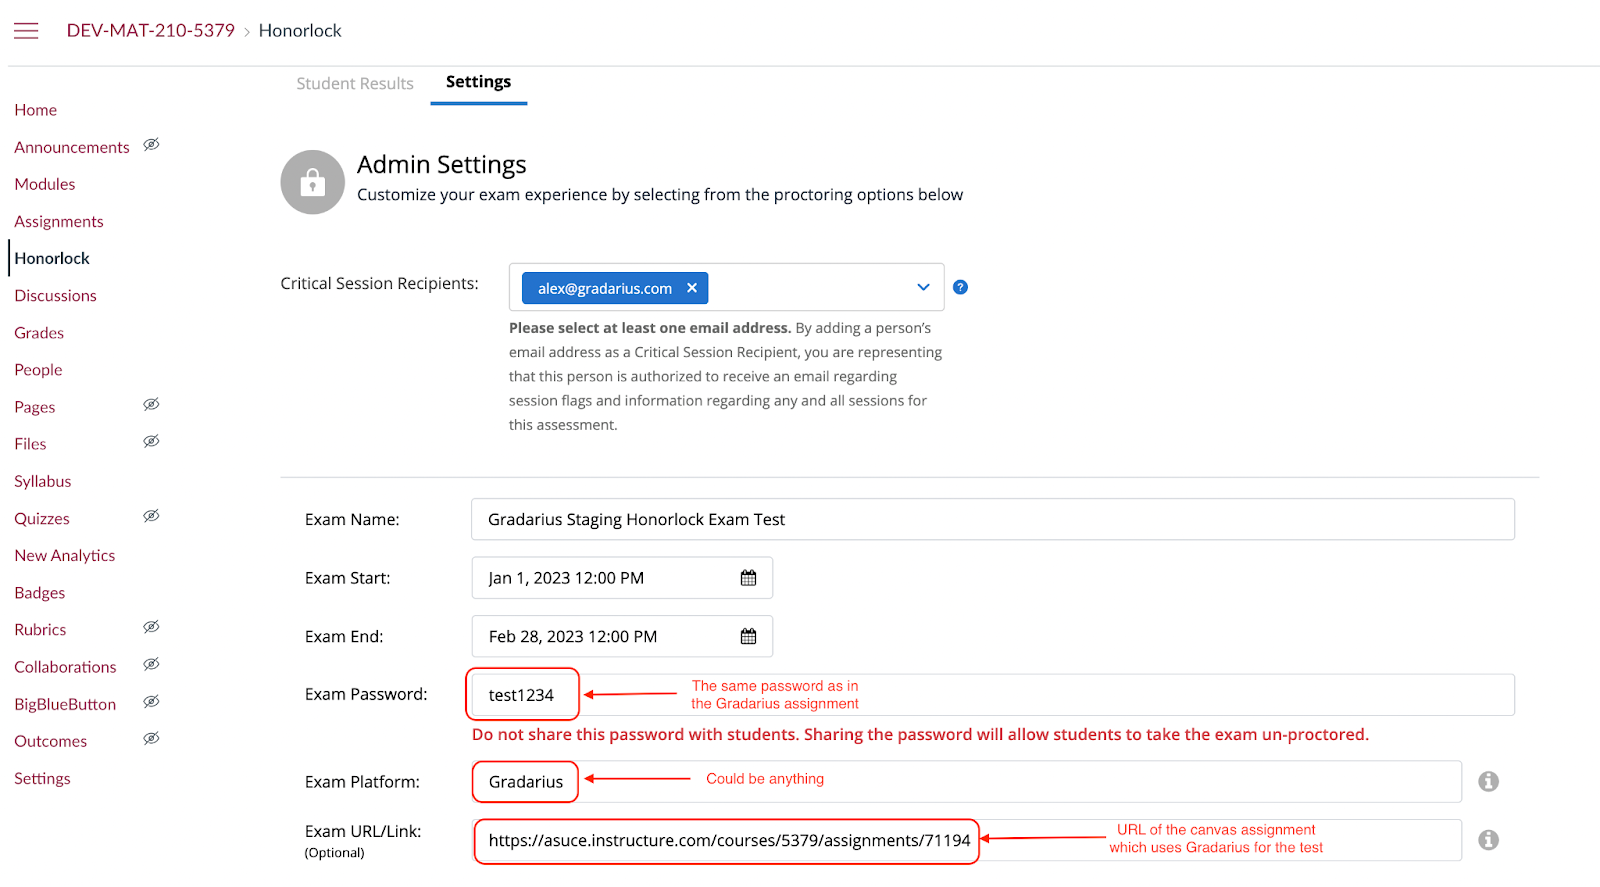Open course Settings link in sidebar
The height and width of the screenshot is (887, 1600).
[x=42, y=778]
